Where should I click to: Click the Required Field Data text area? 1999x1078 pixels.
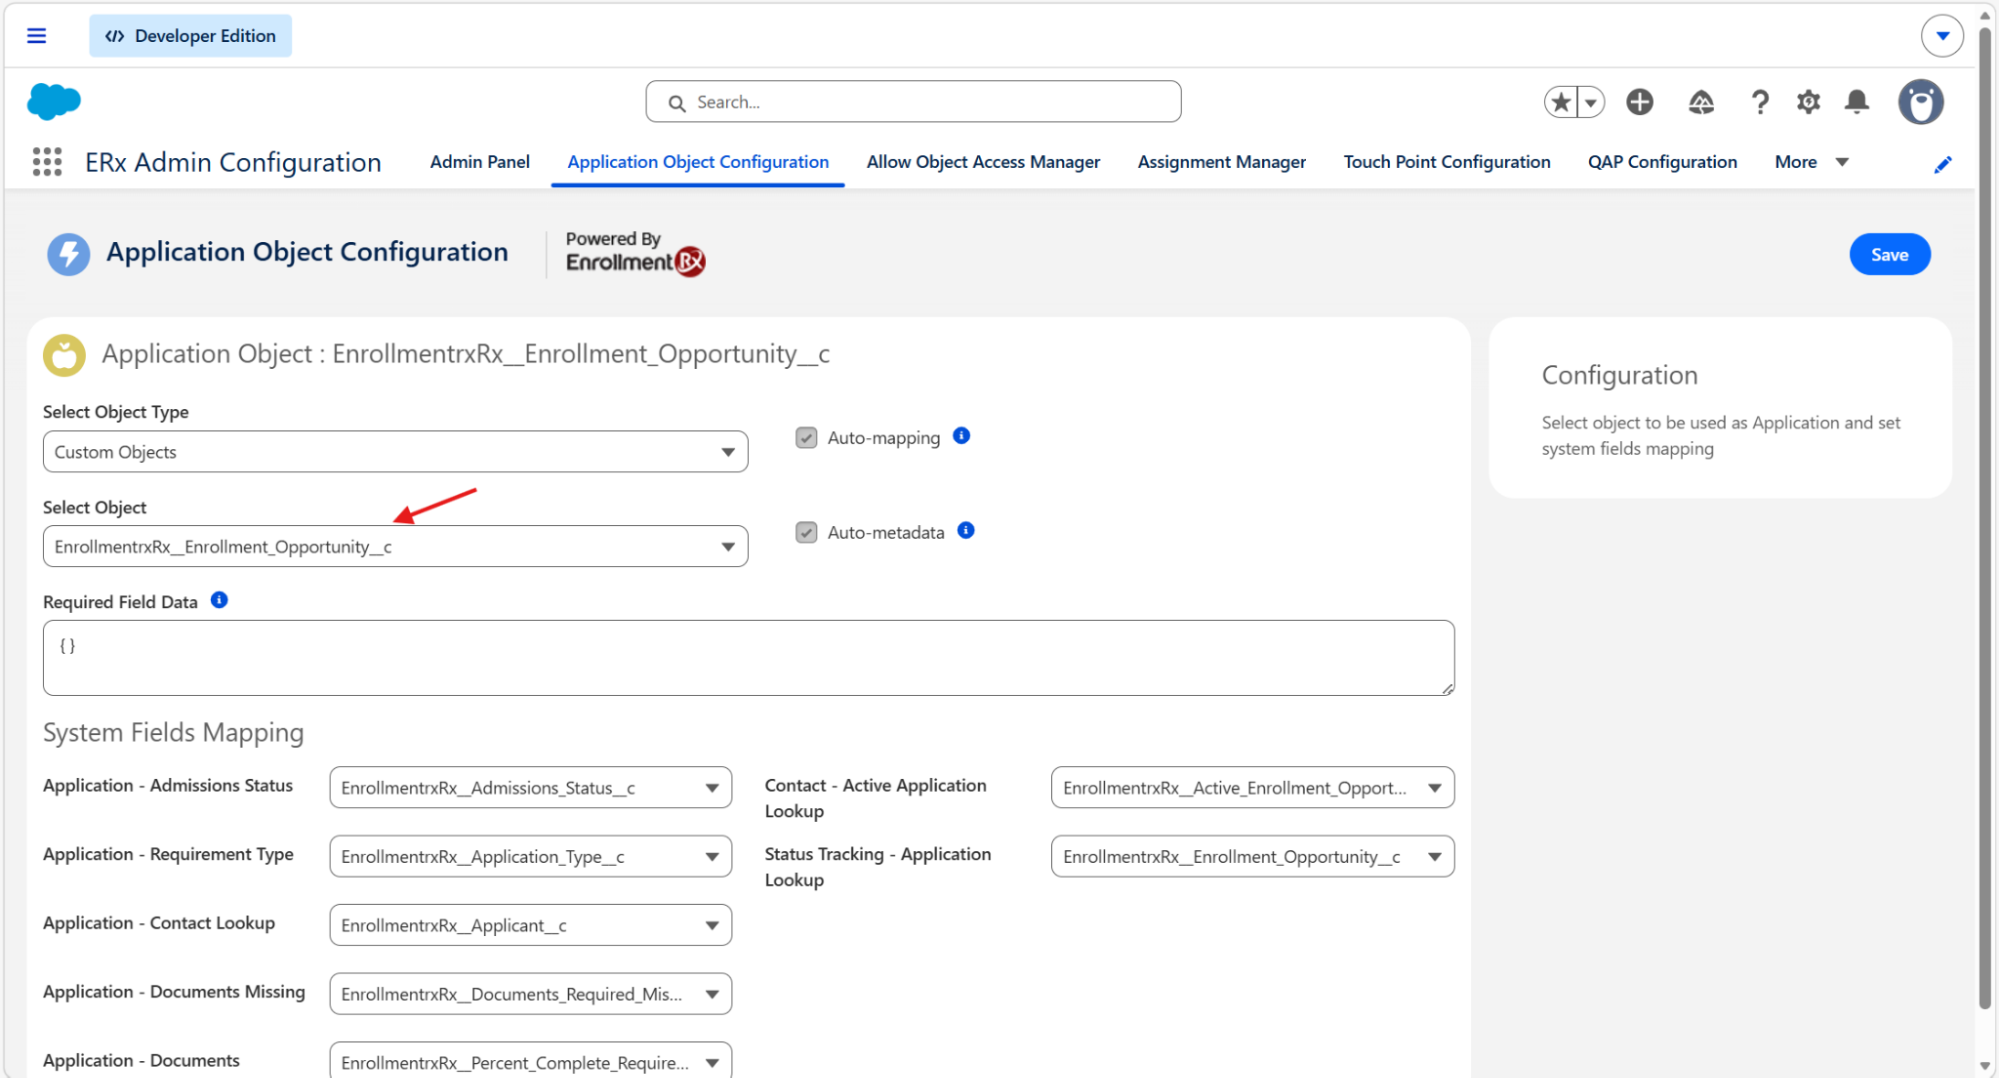tap(749, 658)
